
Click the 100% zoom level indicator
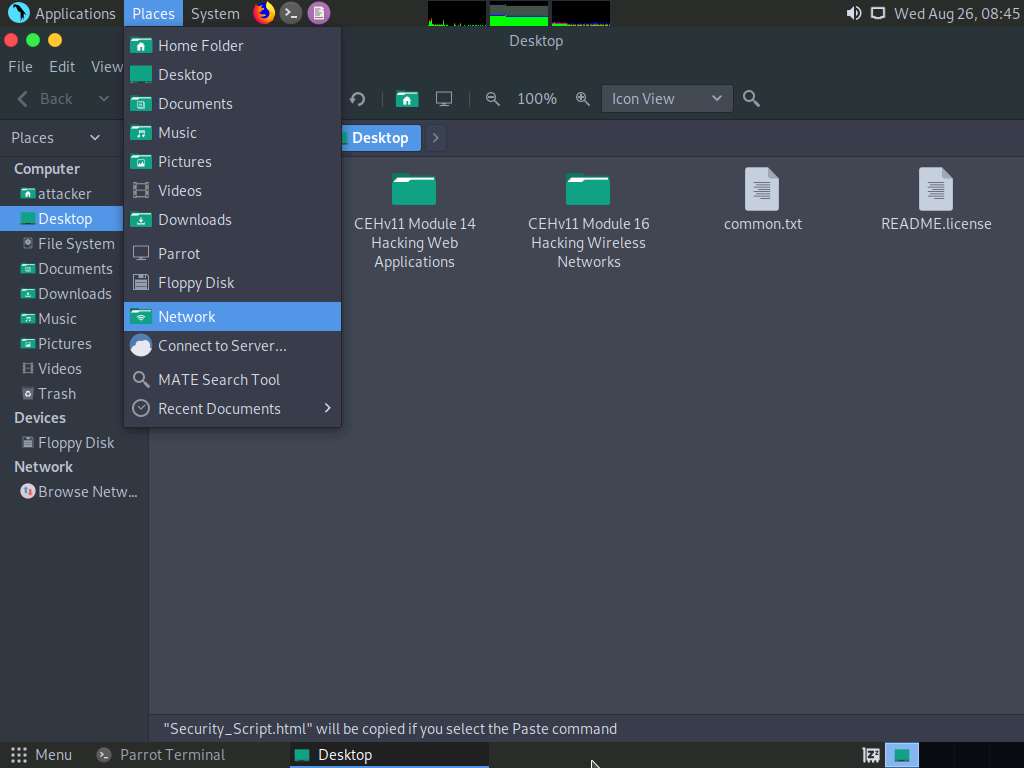536,99
